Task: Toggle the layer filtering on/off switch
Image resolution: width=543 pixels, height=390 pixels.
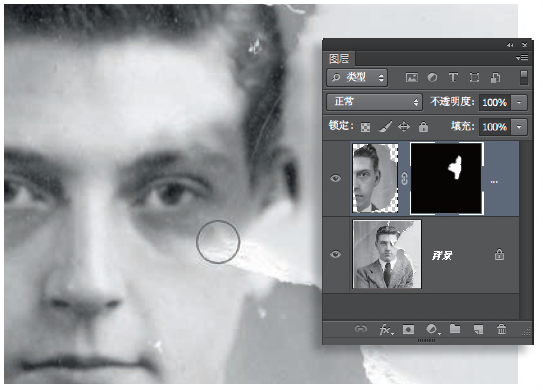Action: click(524, 78)
